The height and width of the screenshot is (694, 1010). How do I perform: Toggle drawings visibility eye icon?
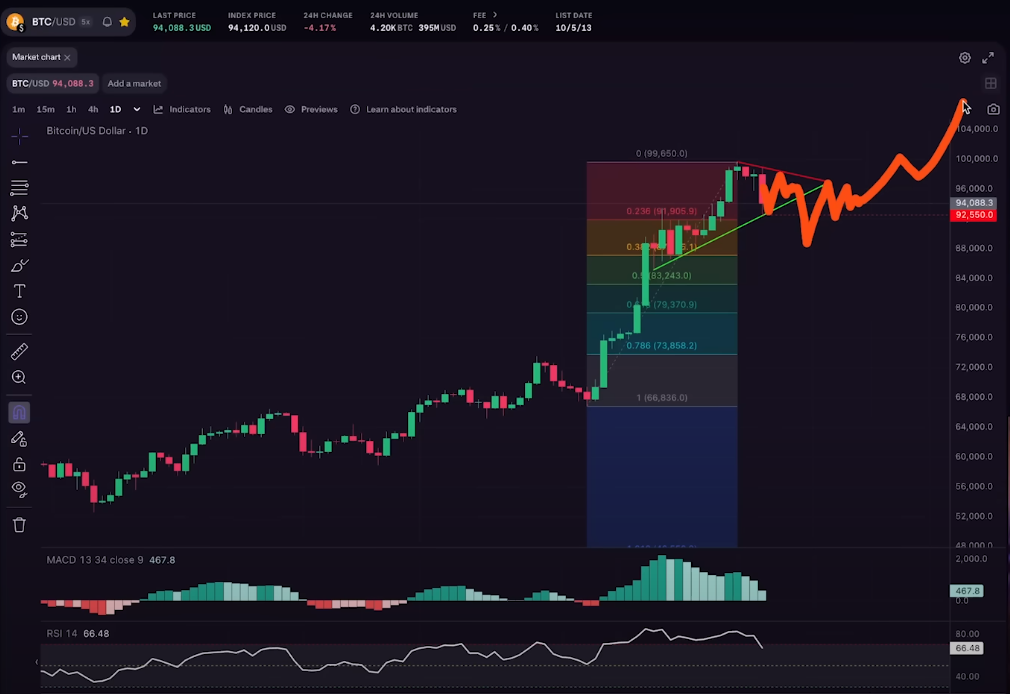tap(19, 489)
